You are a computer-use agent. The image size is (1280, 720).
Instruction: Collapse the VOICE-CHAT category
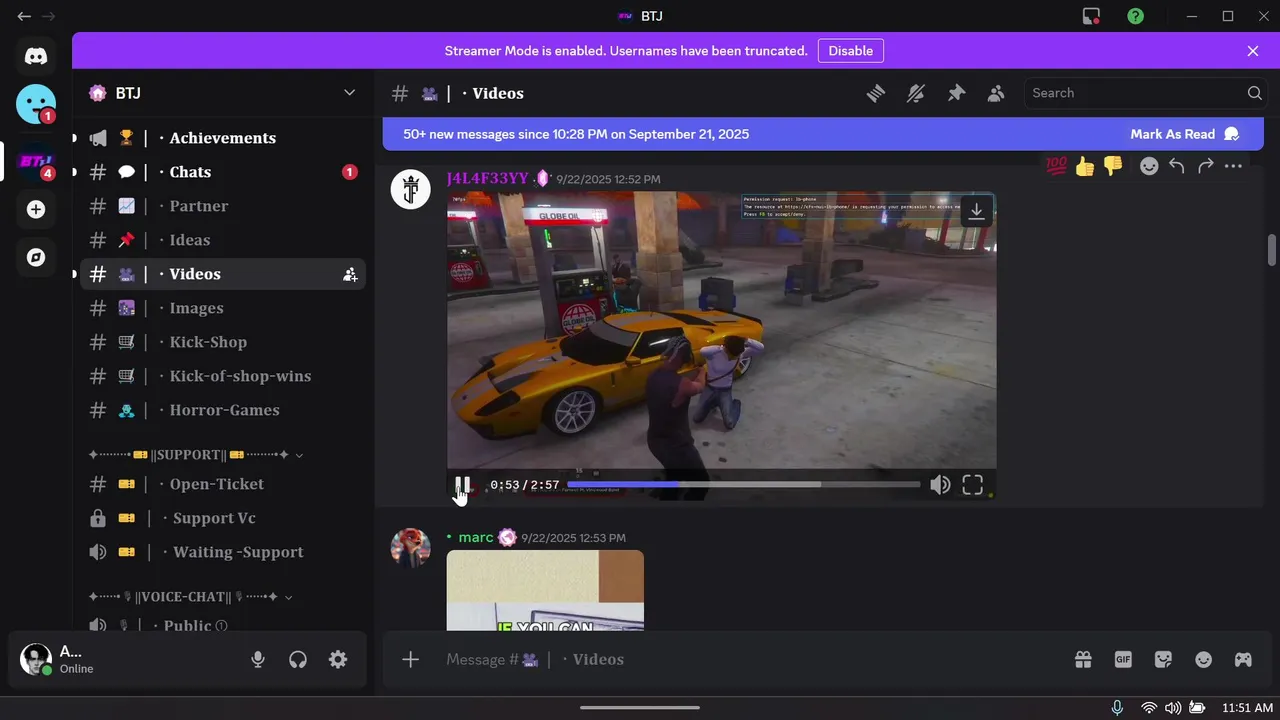click(x=191, y=597)
